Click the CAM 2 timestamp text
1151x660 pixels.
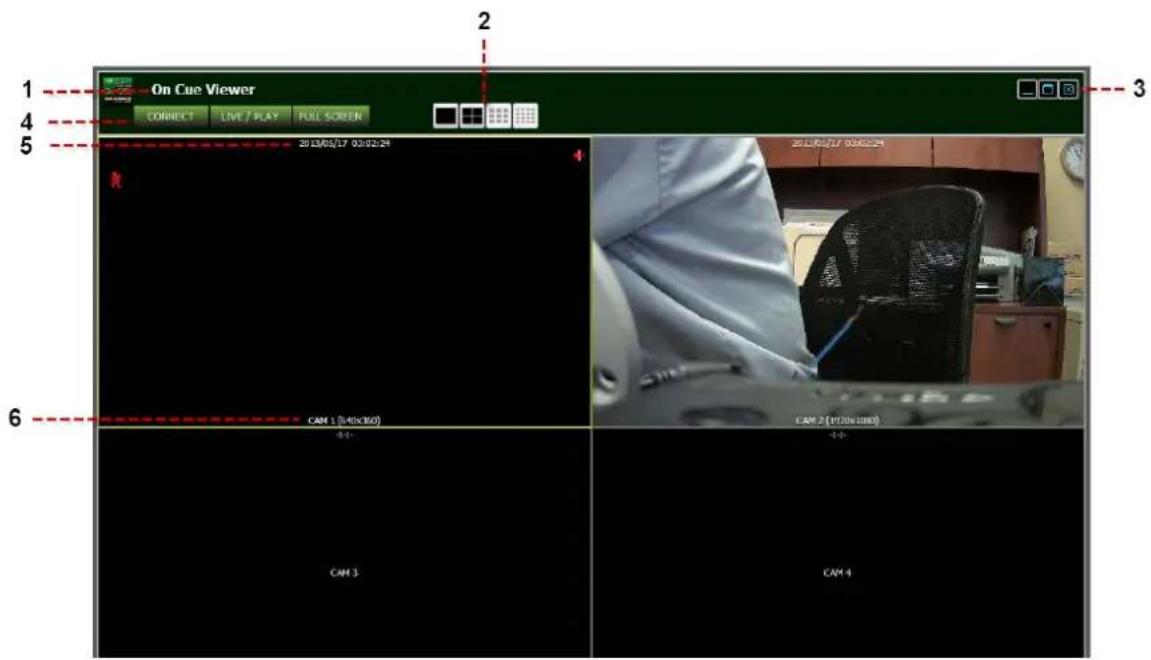coord(838,143)
